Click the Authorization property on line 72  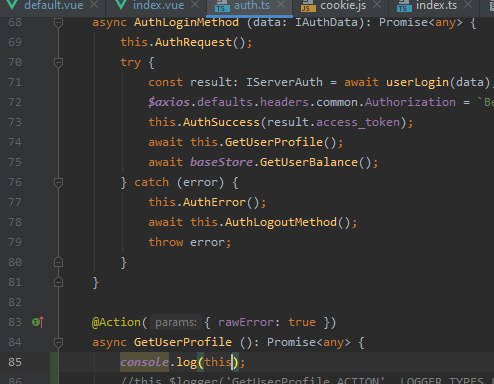tap(410, 102)
